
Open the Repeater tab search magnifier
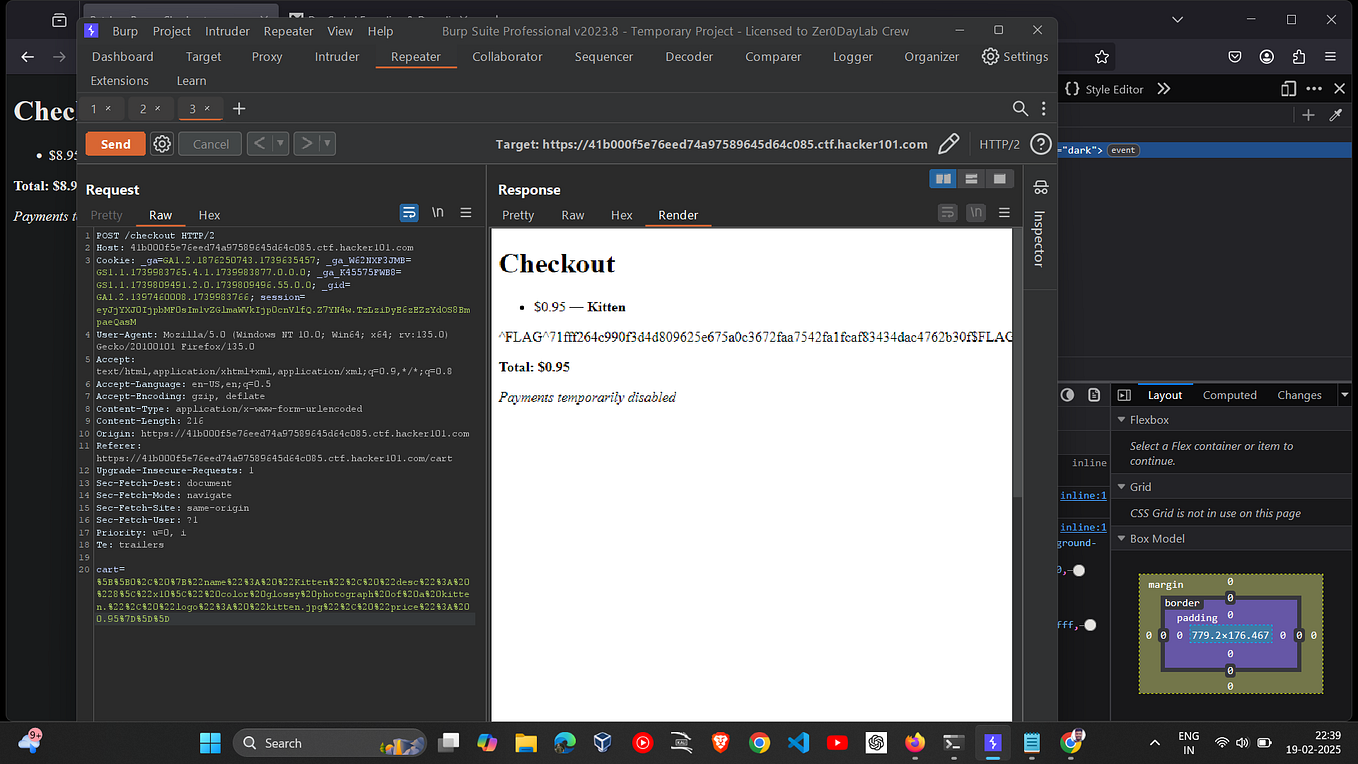coord(1019,108)
